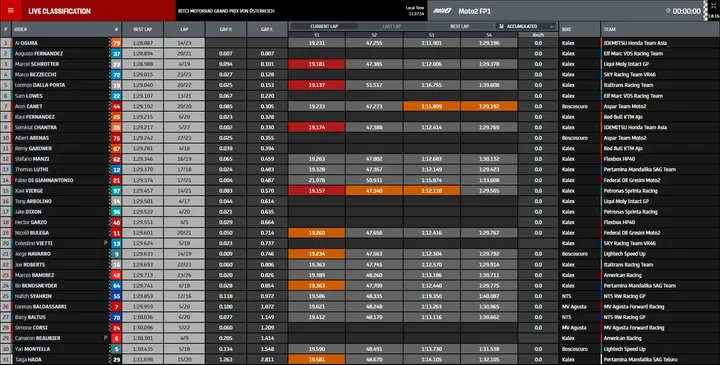Screen dimensions: 720x365
Task: Click the orange 47.340 S2 time for Vierge
Action: point(374,191)
